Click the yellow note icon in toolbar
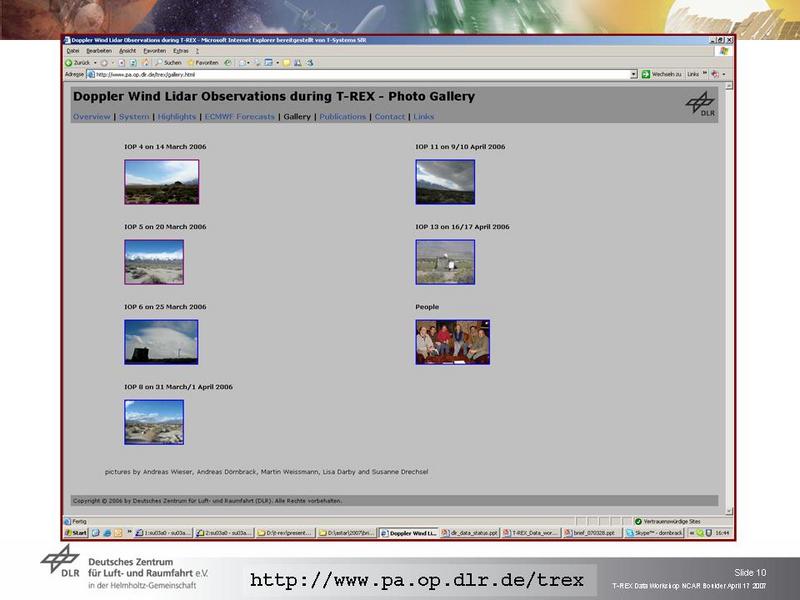800x600 pixels. click(x=286, y=63)
